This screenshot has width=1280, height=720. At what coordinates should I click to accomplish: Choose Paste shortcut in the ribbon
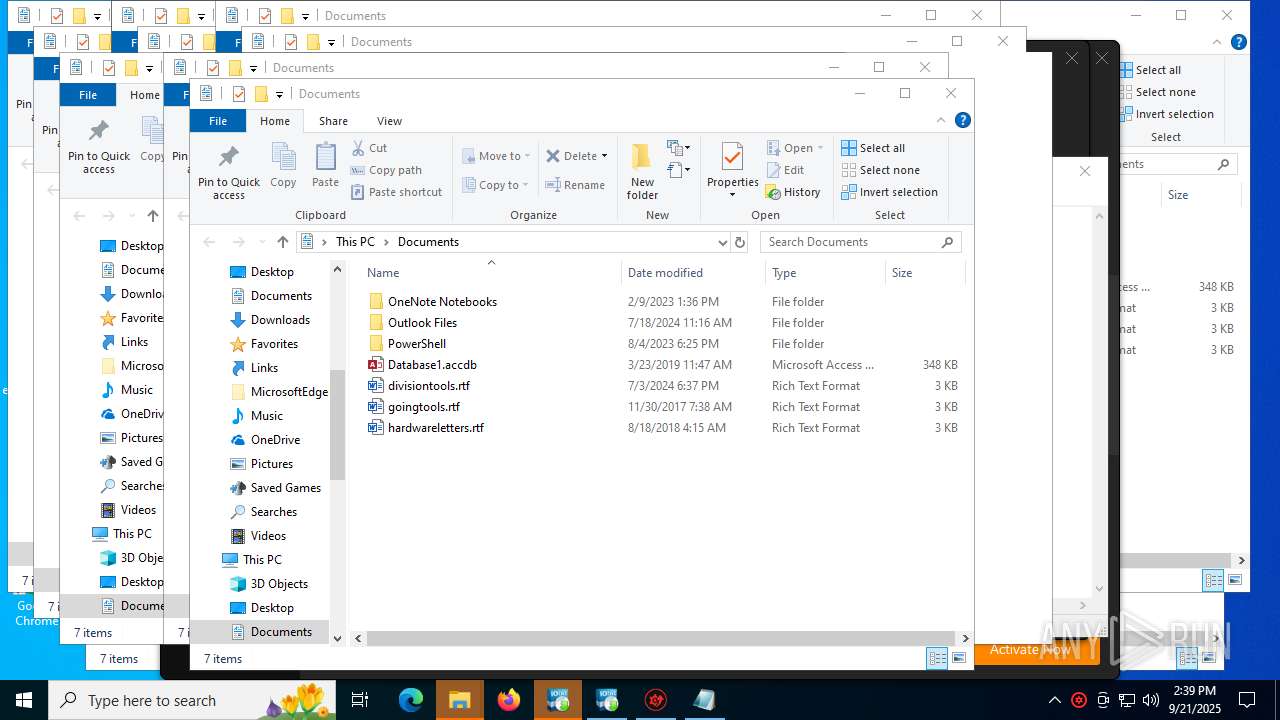point(396,192)
